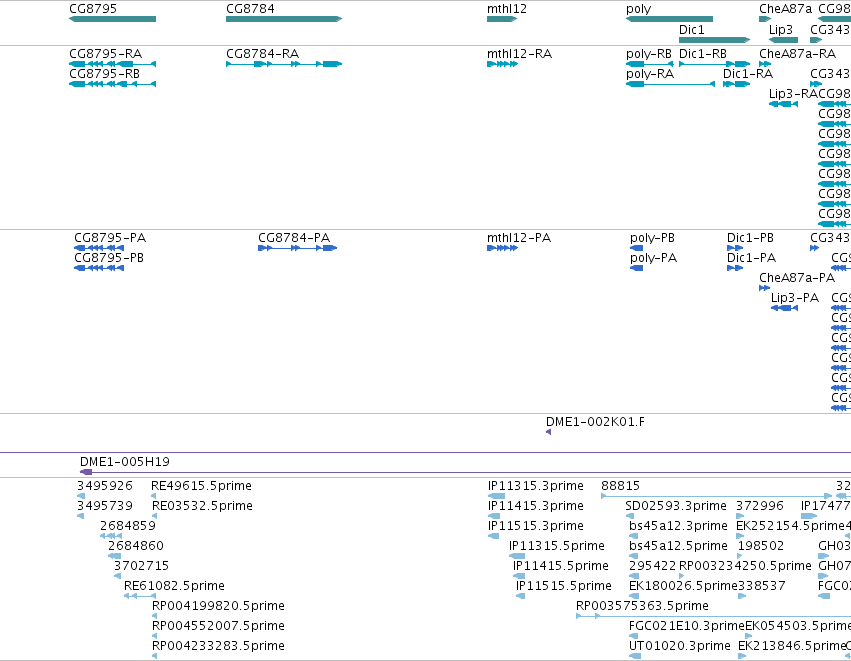Click the UT01020.3prime label
Viewport: 851px width, 661px height.
click(x=679, y=646)
